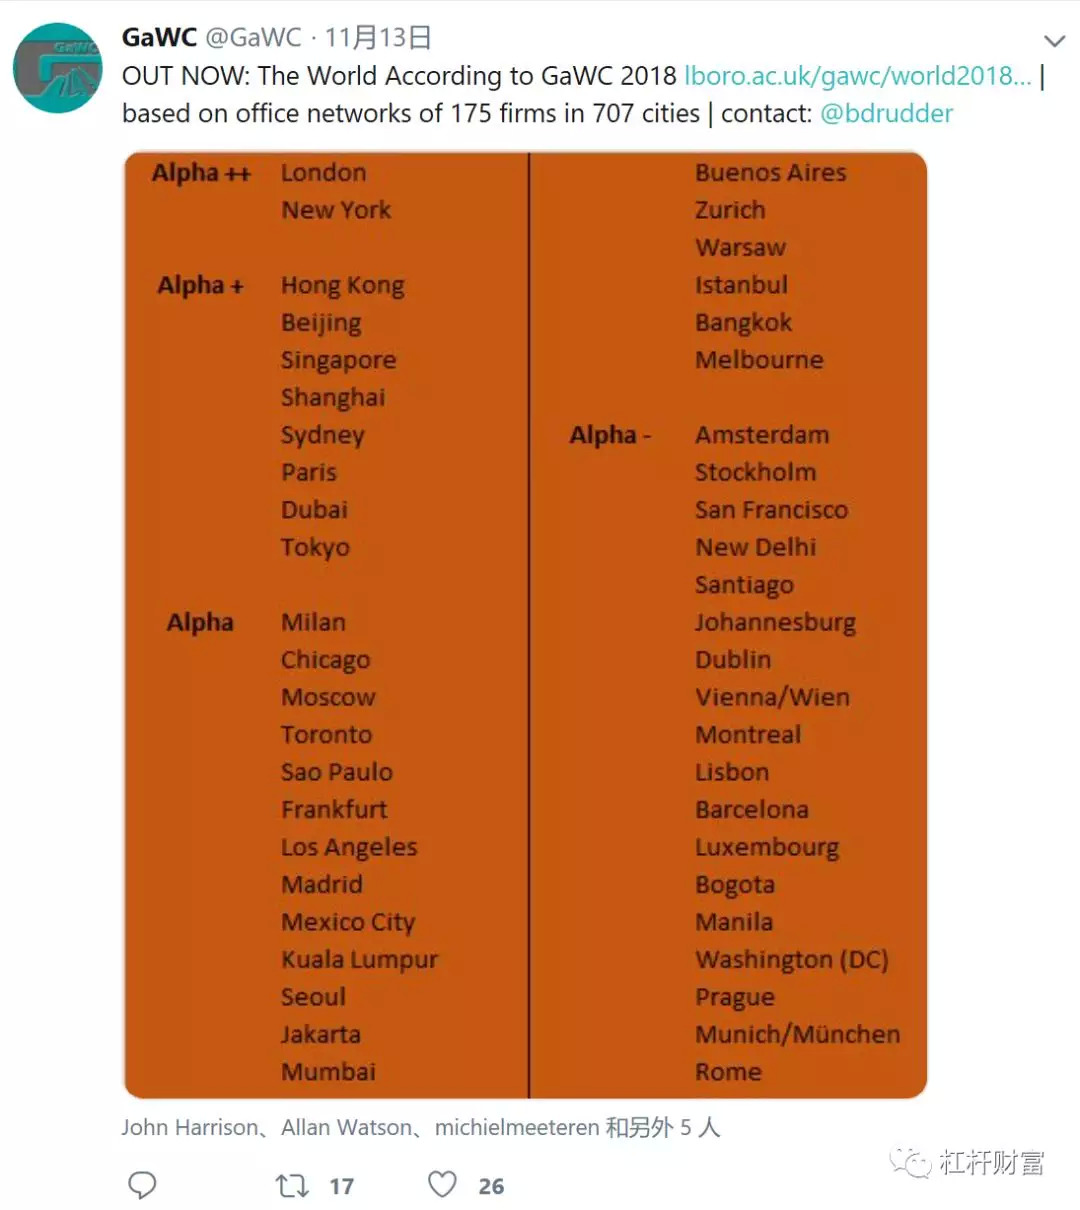Open the tweet's 11月13日 timestamp
Screen dimensions: 1080x1210
(378, 38)
